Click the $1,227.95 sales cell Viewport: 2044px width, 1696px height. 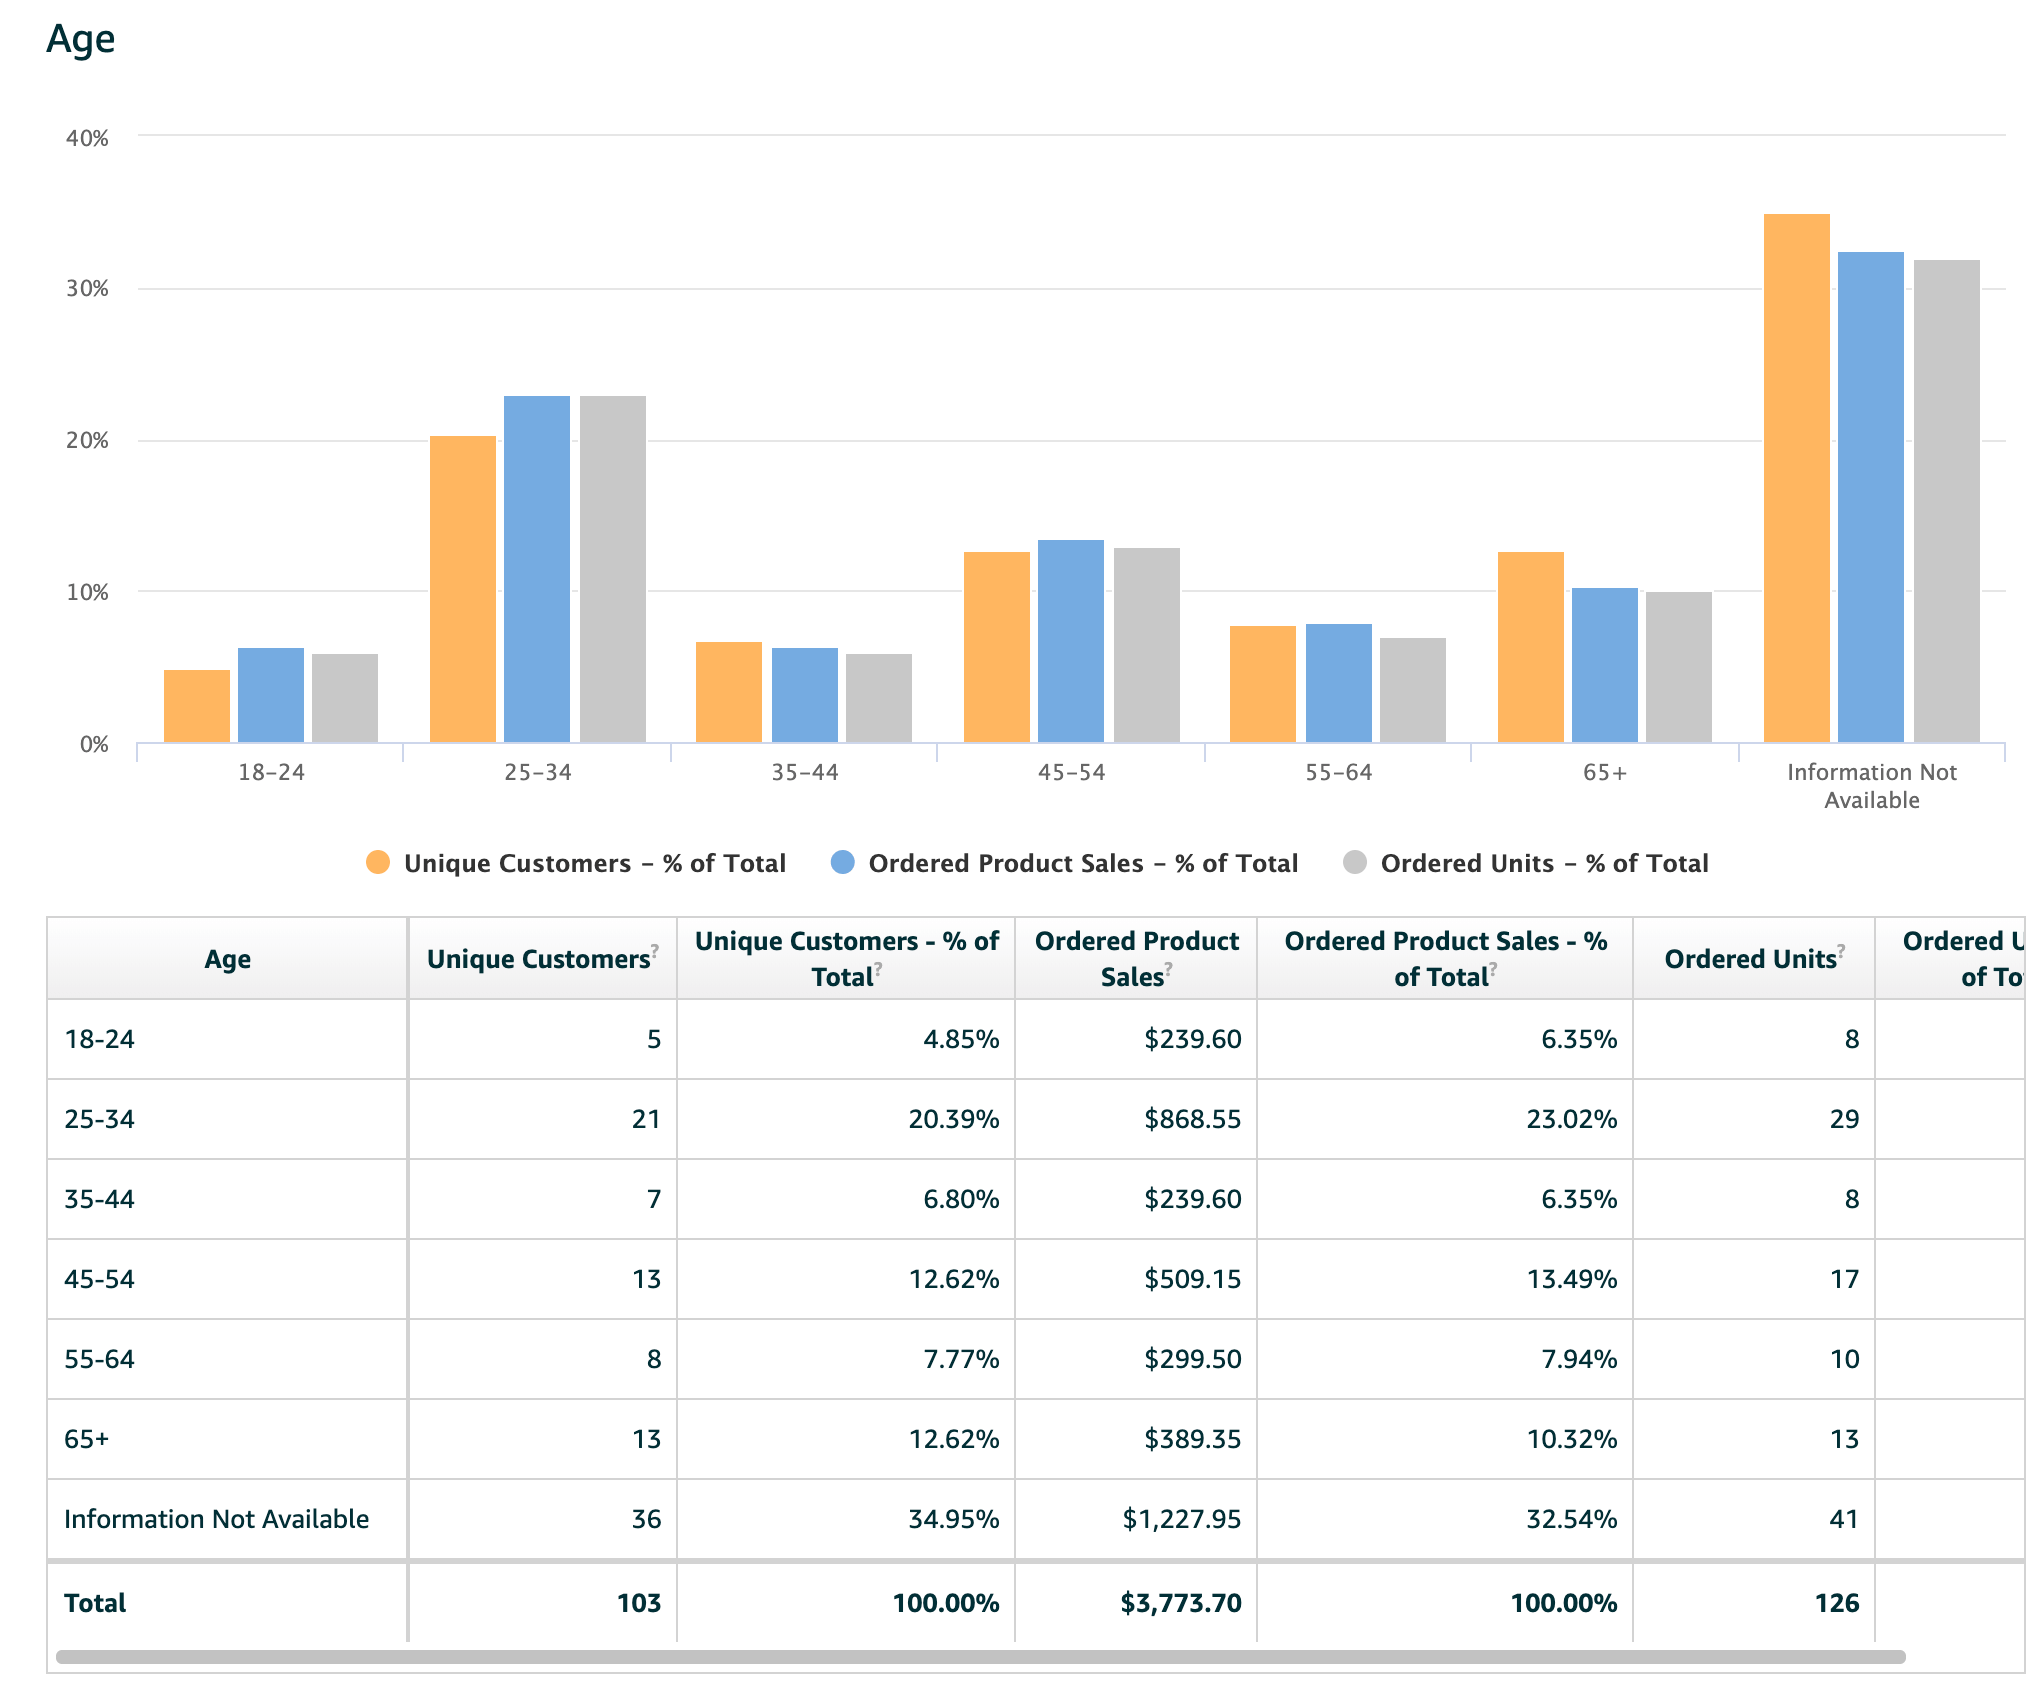[1181, 1519]
